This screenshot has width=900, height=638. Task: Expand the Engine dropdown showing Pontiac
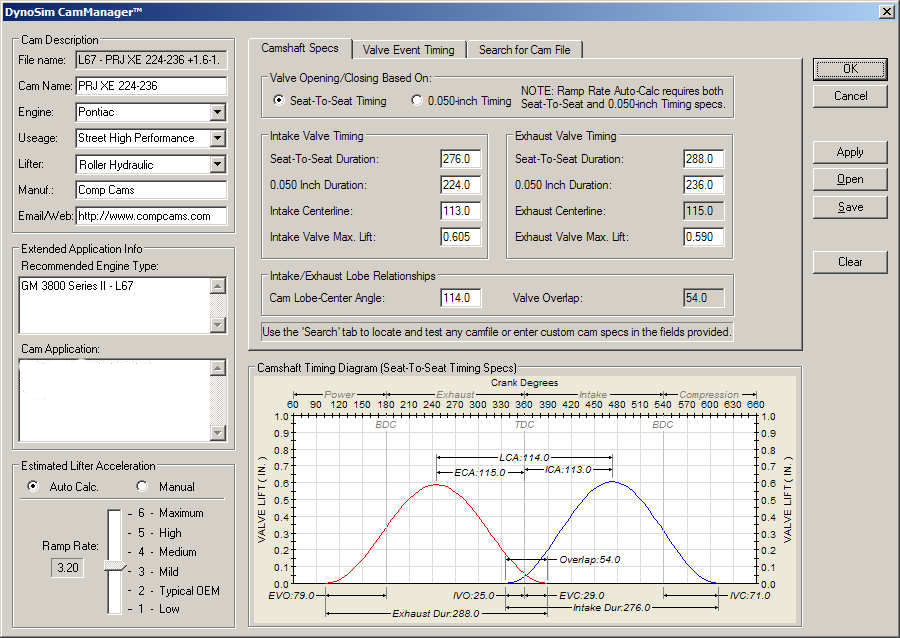click(x=217, y=113)
